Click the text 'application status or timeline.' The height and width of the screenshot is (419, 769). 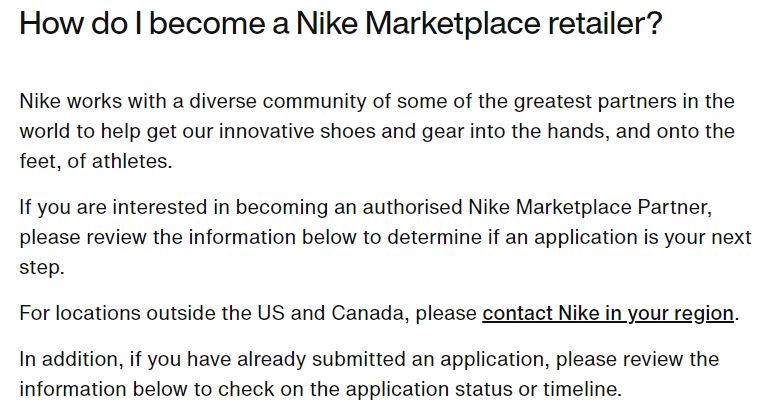(x=484, y=390)
